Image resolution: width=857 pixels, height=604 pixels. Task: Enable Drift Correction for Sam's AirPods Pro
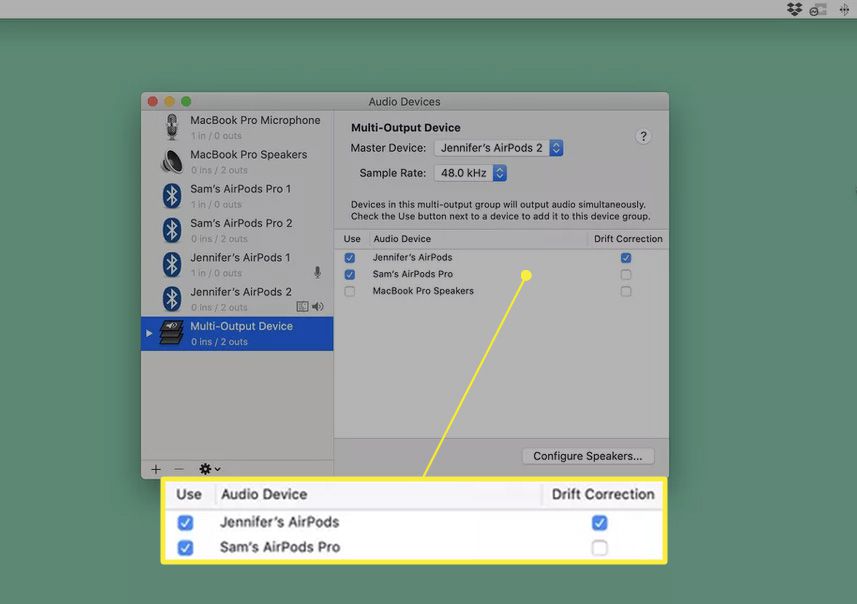[626, 274]
